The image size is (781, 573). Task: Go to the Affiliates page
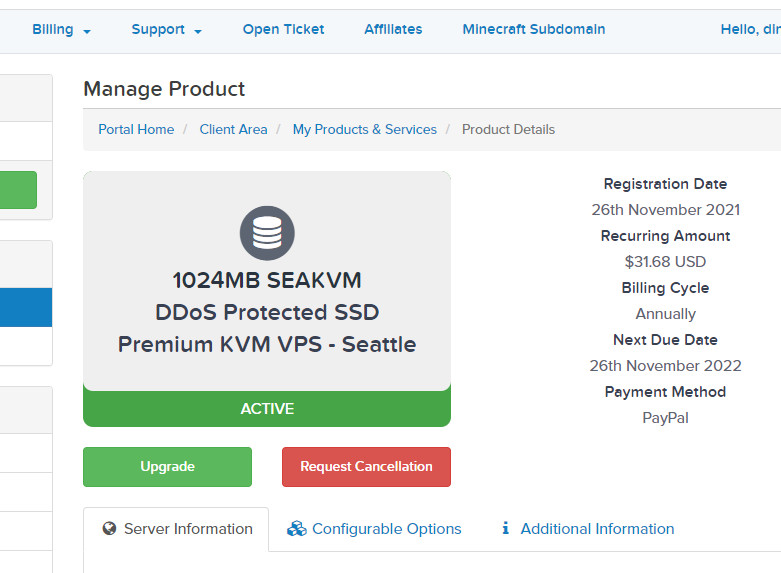pyautogui.click(x=393, y=30)
